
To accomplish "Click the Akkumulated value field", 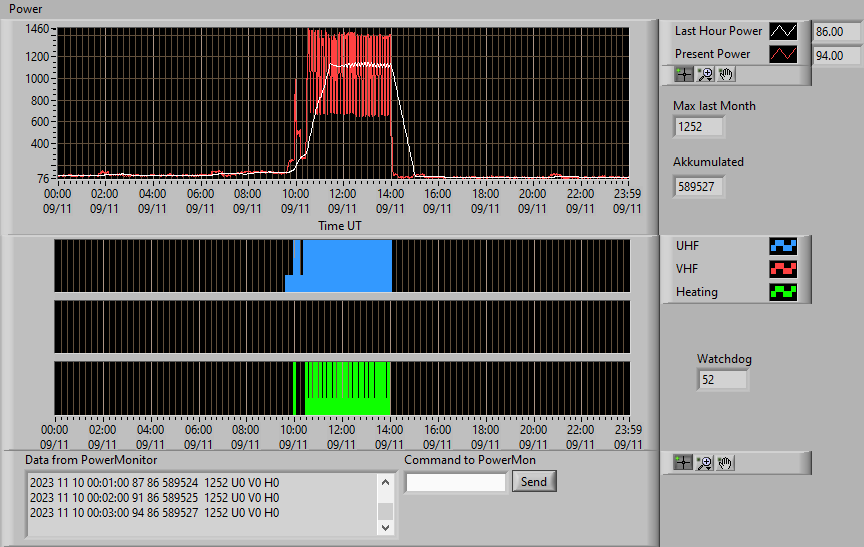I will [698, 187].
